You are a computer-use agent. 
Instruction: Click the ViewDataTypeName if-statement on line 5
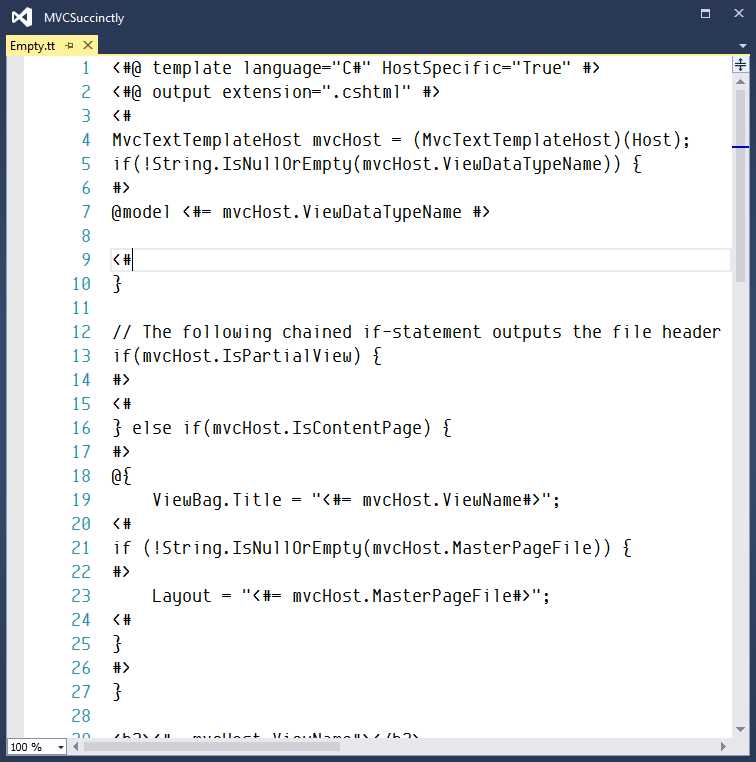pyautogui.click(x=377, y=164)
